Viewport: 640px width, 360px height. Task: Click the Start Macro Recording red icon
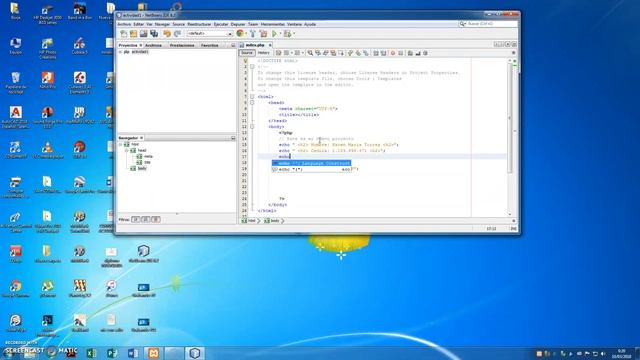point(393,53)
